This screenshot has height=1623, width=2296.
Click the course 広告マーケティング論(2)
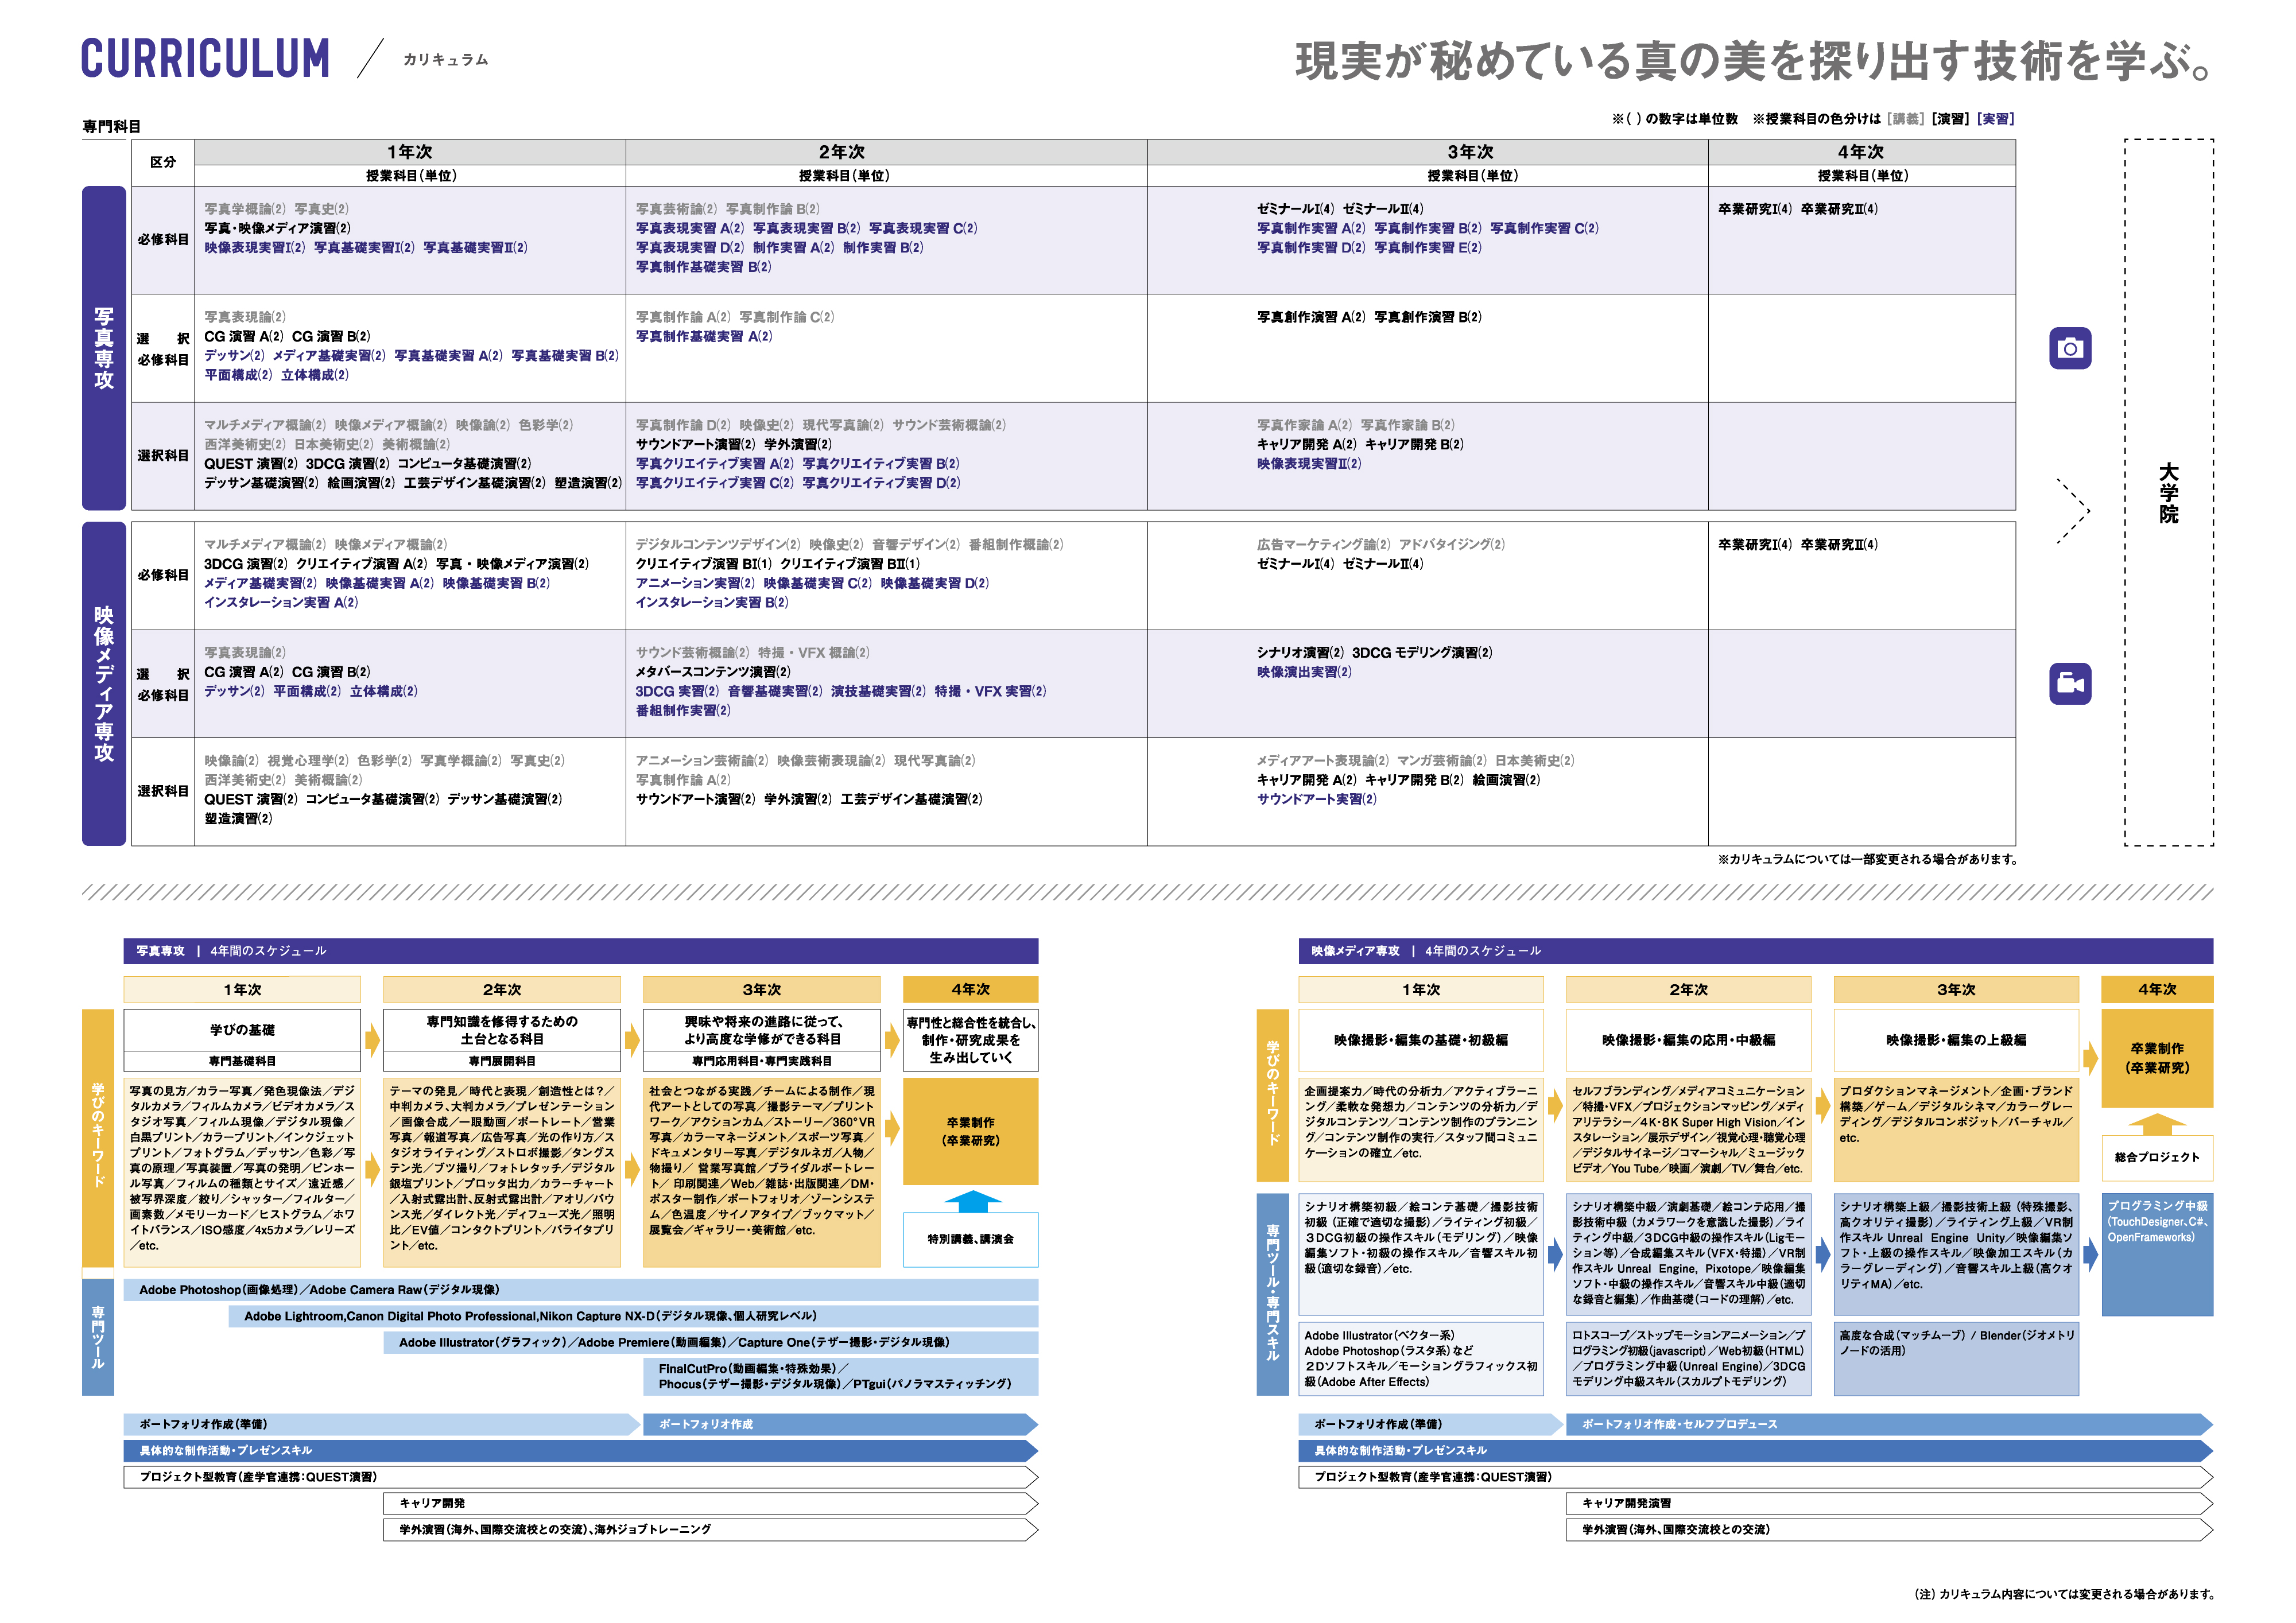tap(1323, 545)
